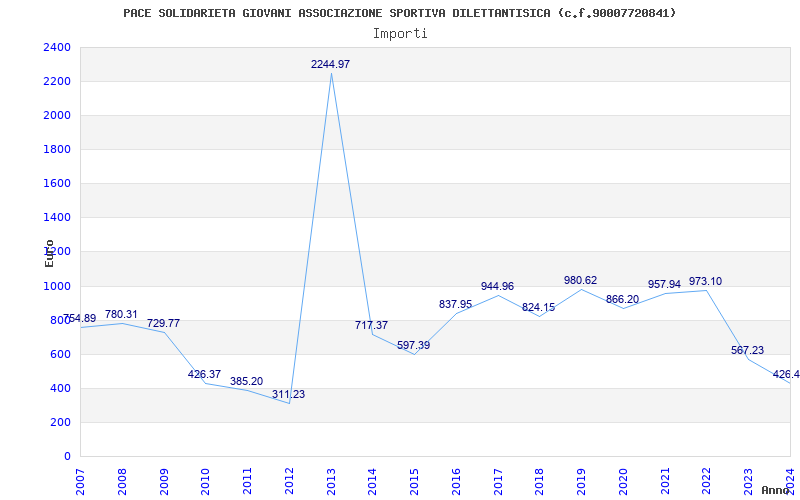This screenshot has width=800, height=500.
Task: Click the 2244.97 peak value label
Action: pos(331,64)
